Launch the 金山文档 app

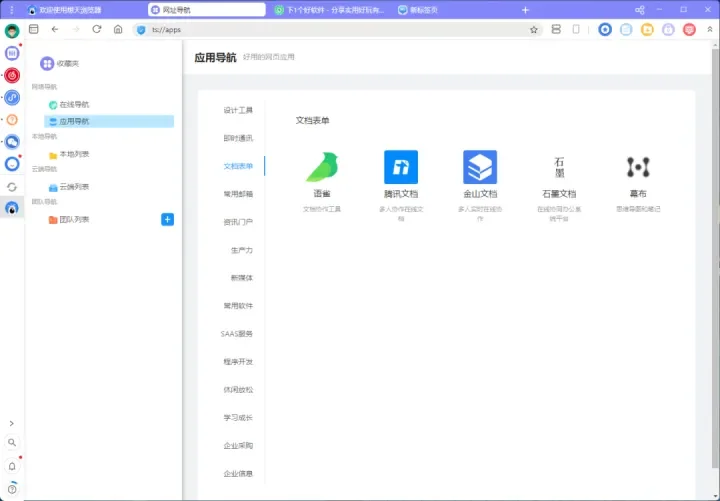point(480,185)
